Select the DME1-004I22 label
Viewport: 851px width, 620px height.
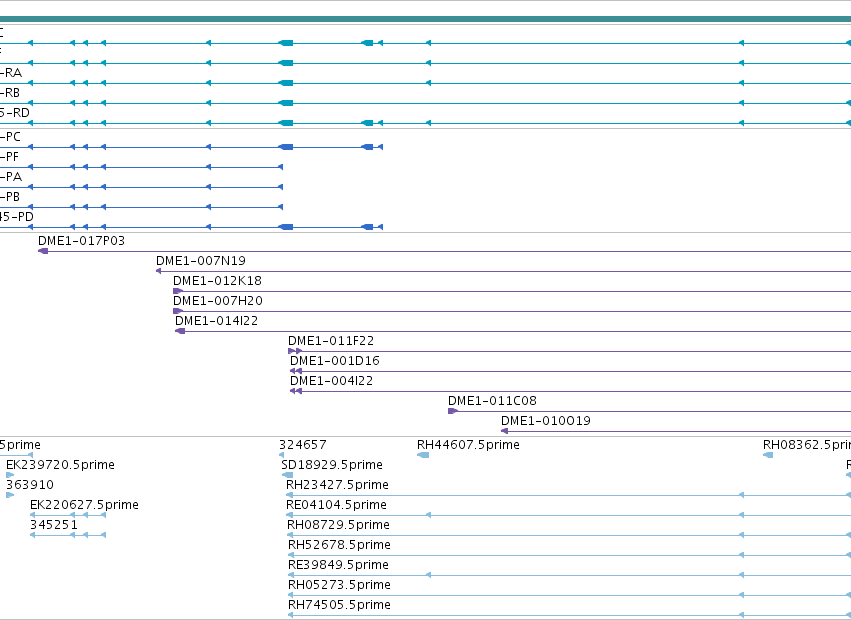(x=332, y=381)
